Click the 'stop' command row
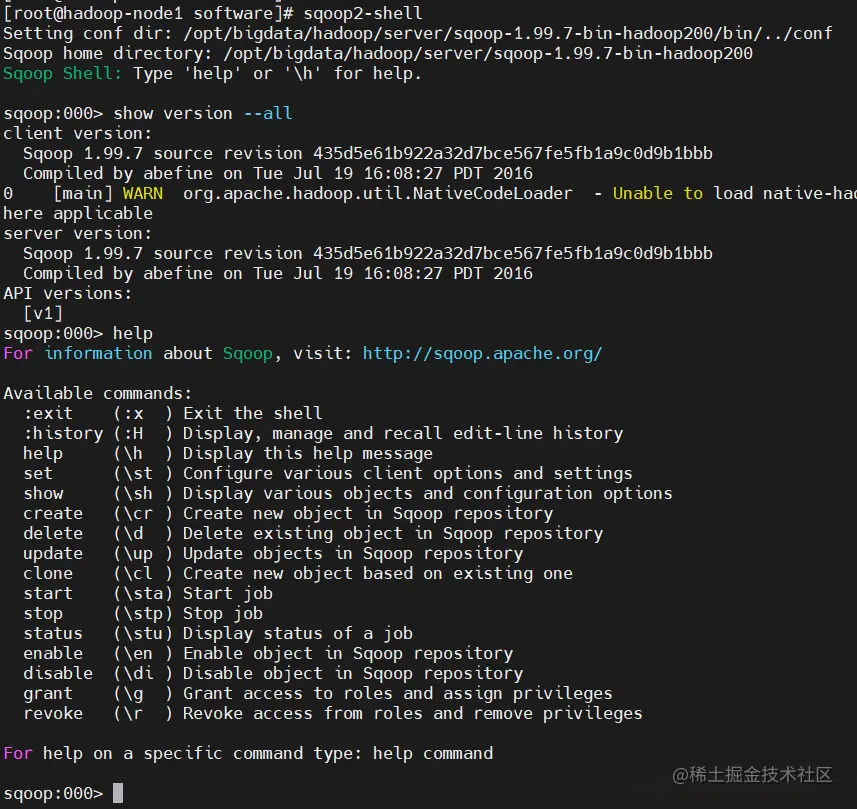The width and height of the screenshot is (857, 809). click(x=143, y=614)
